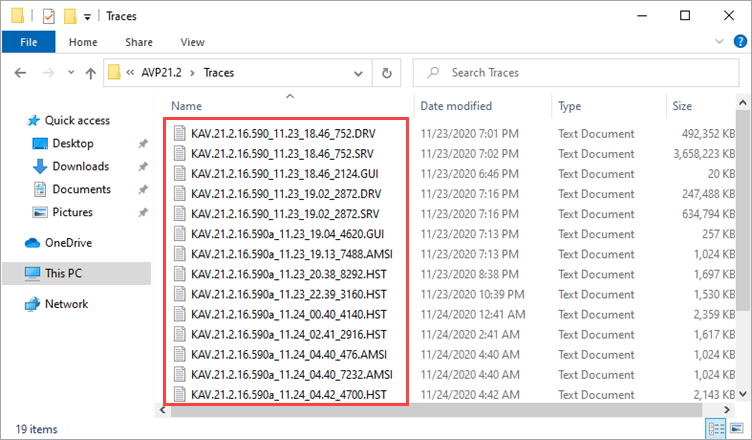Open the address bar history dropdown

[358, 73]
